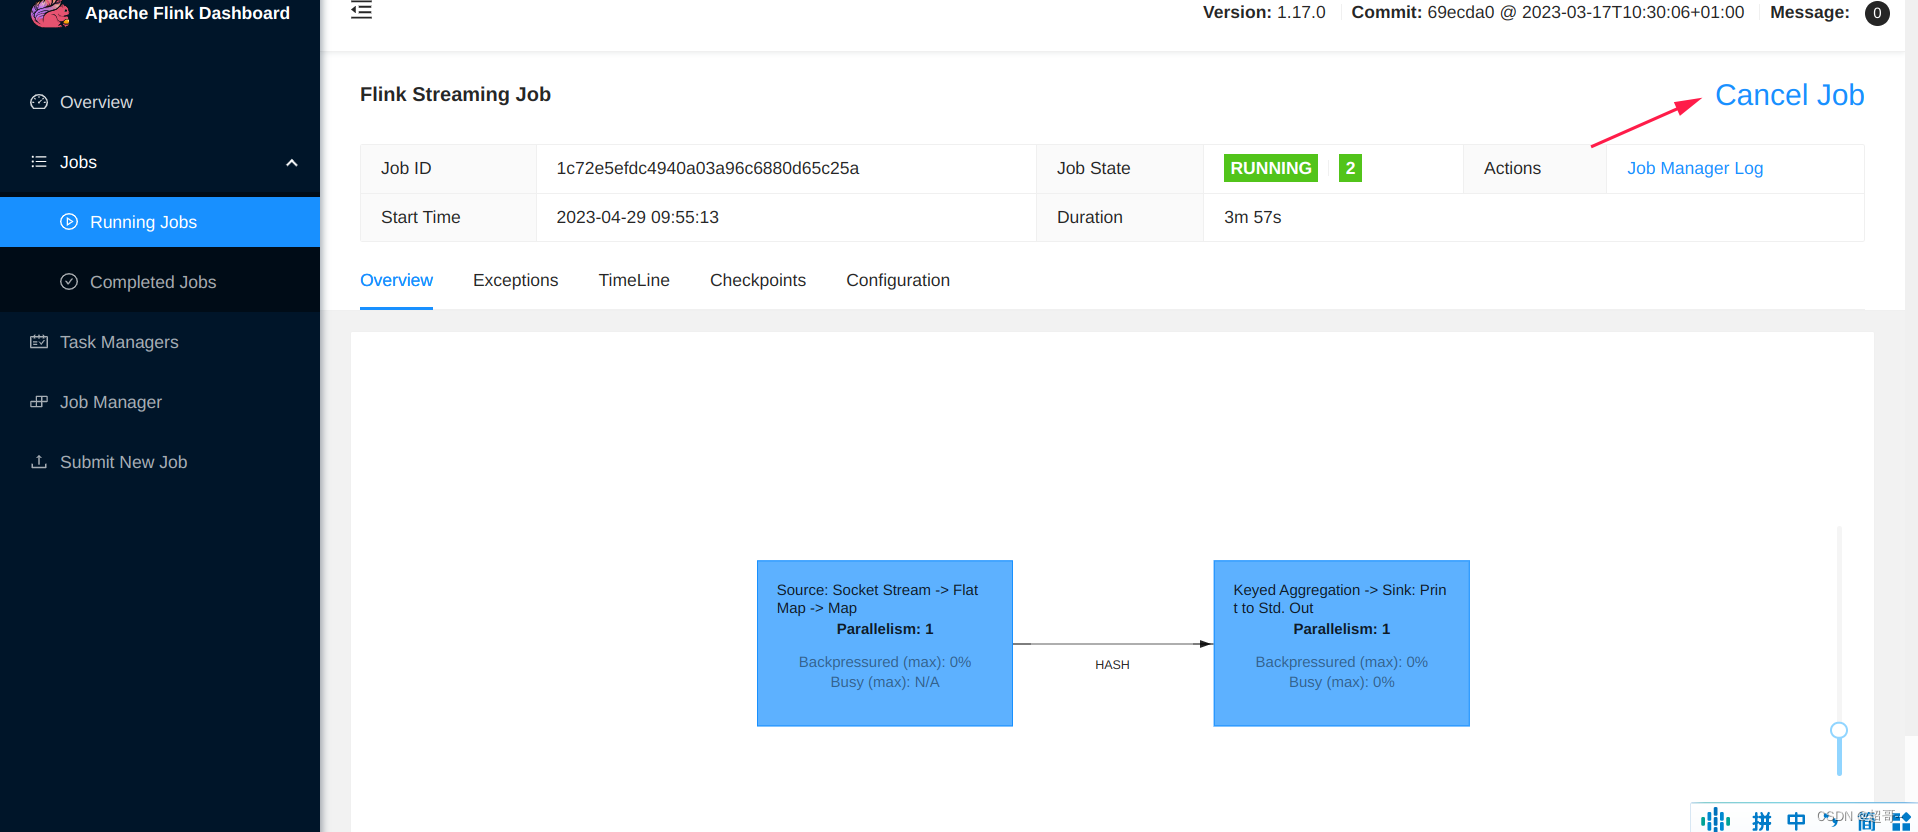The width and height of the screenshot is (1918, 832).
Task: Click the zoom slider track above handle
Action: pos(1839,625)
